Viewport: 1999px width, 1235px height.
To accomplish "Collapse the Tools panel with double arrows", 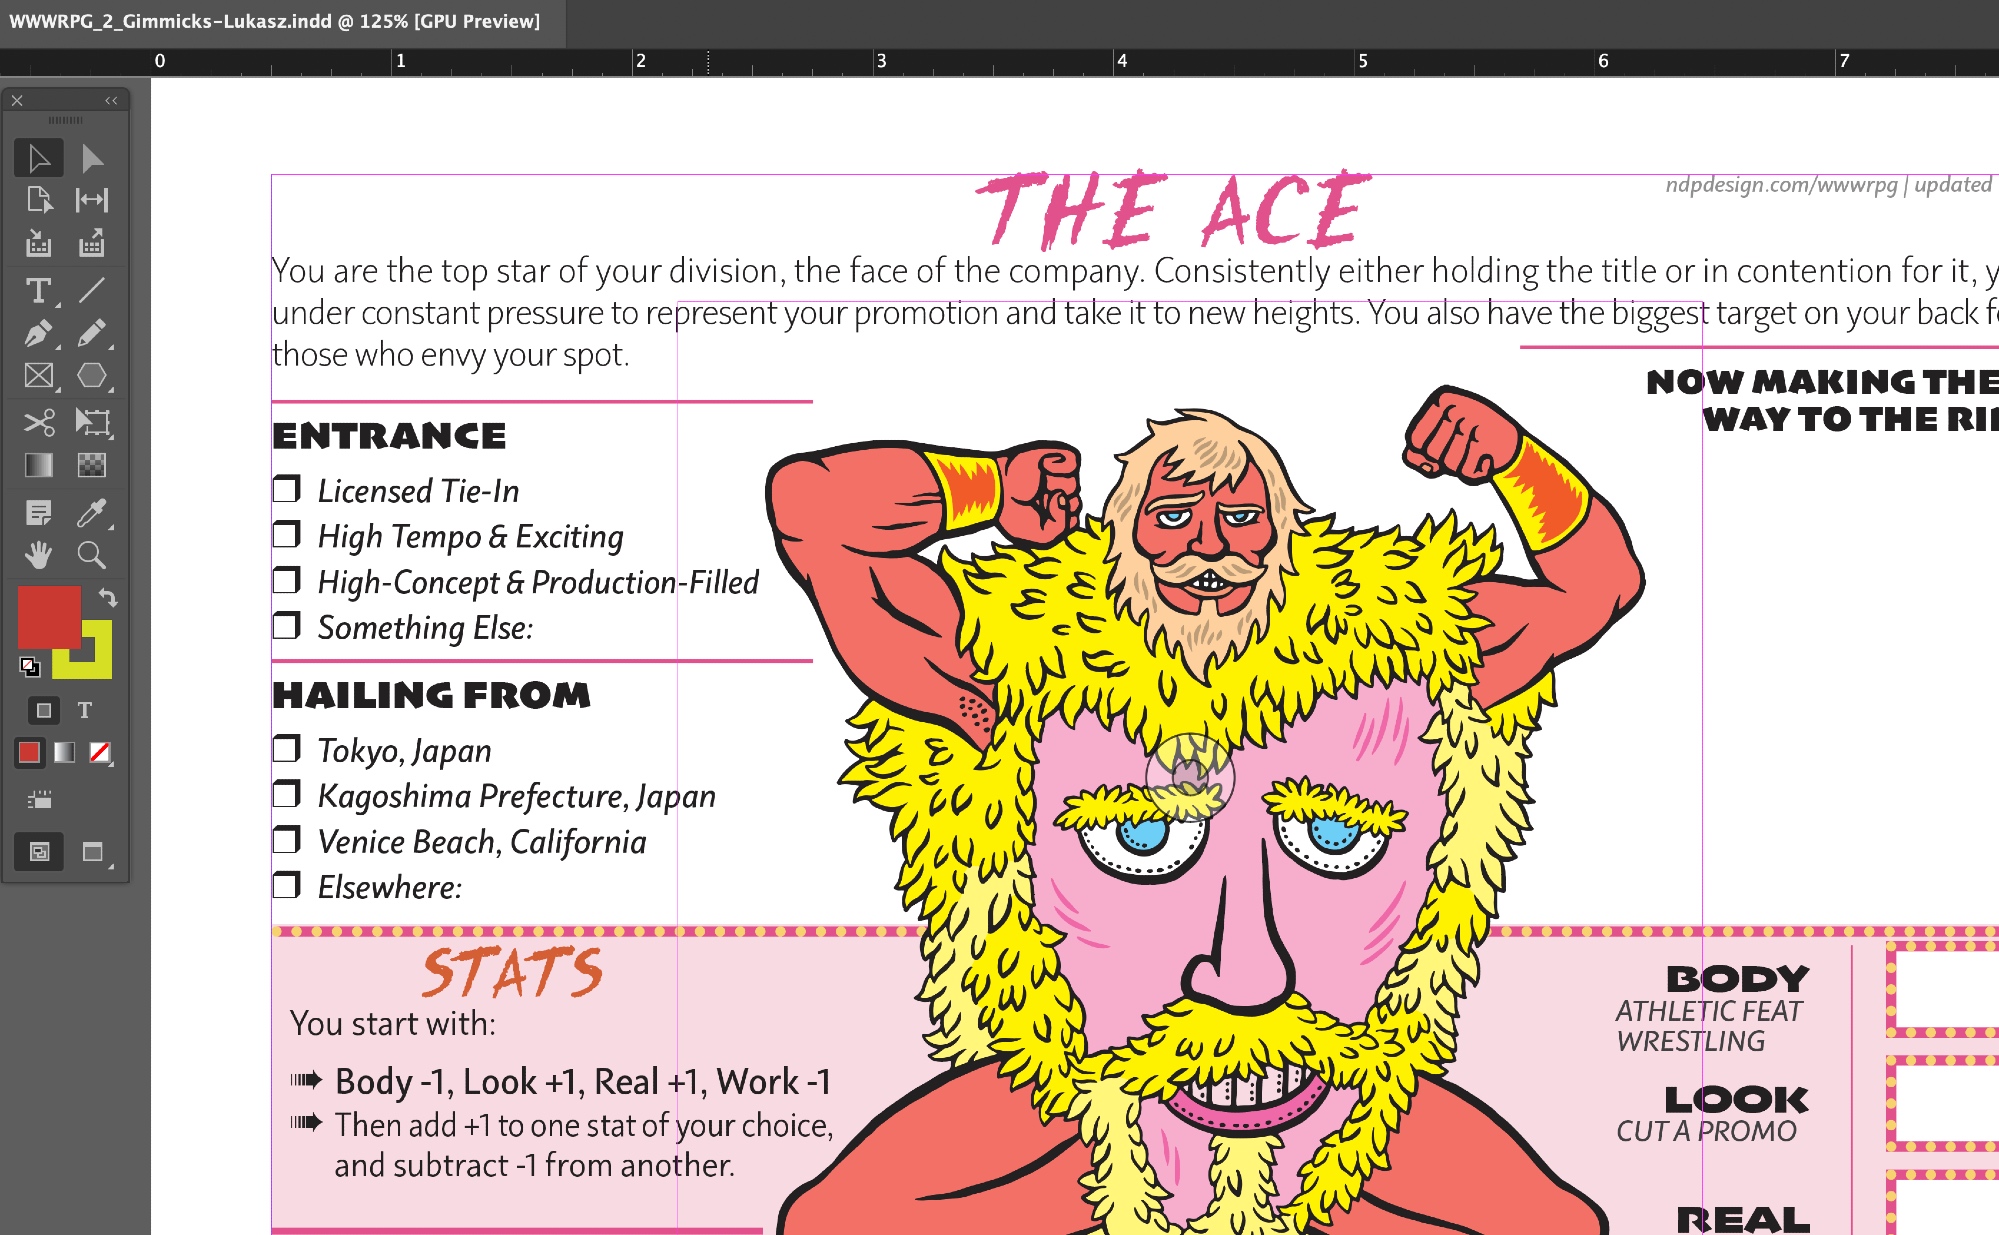I will pyautogui.click(x=111, y=100).
